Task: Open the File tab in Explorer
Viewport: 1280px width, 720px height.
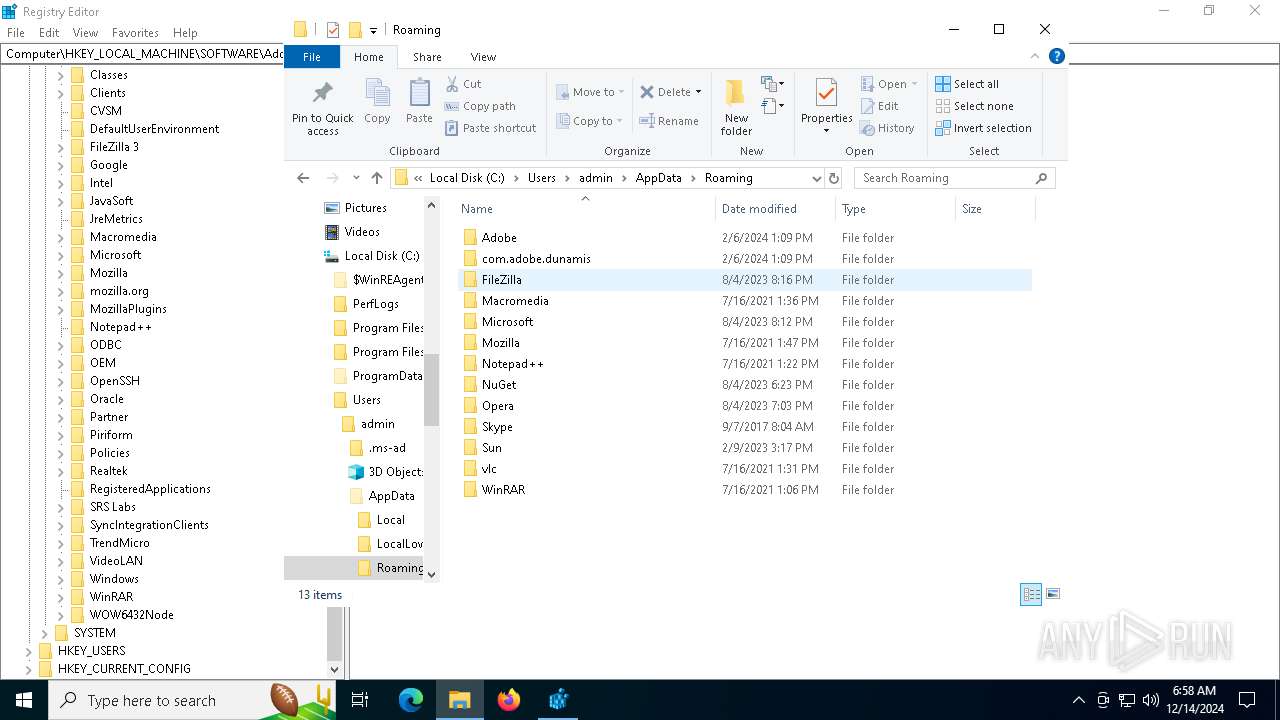Action: (x=312, y=57)
